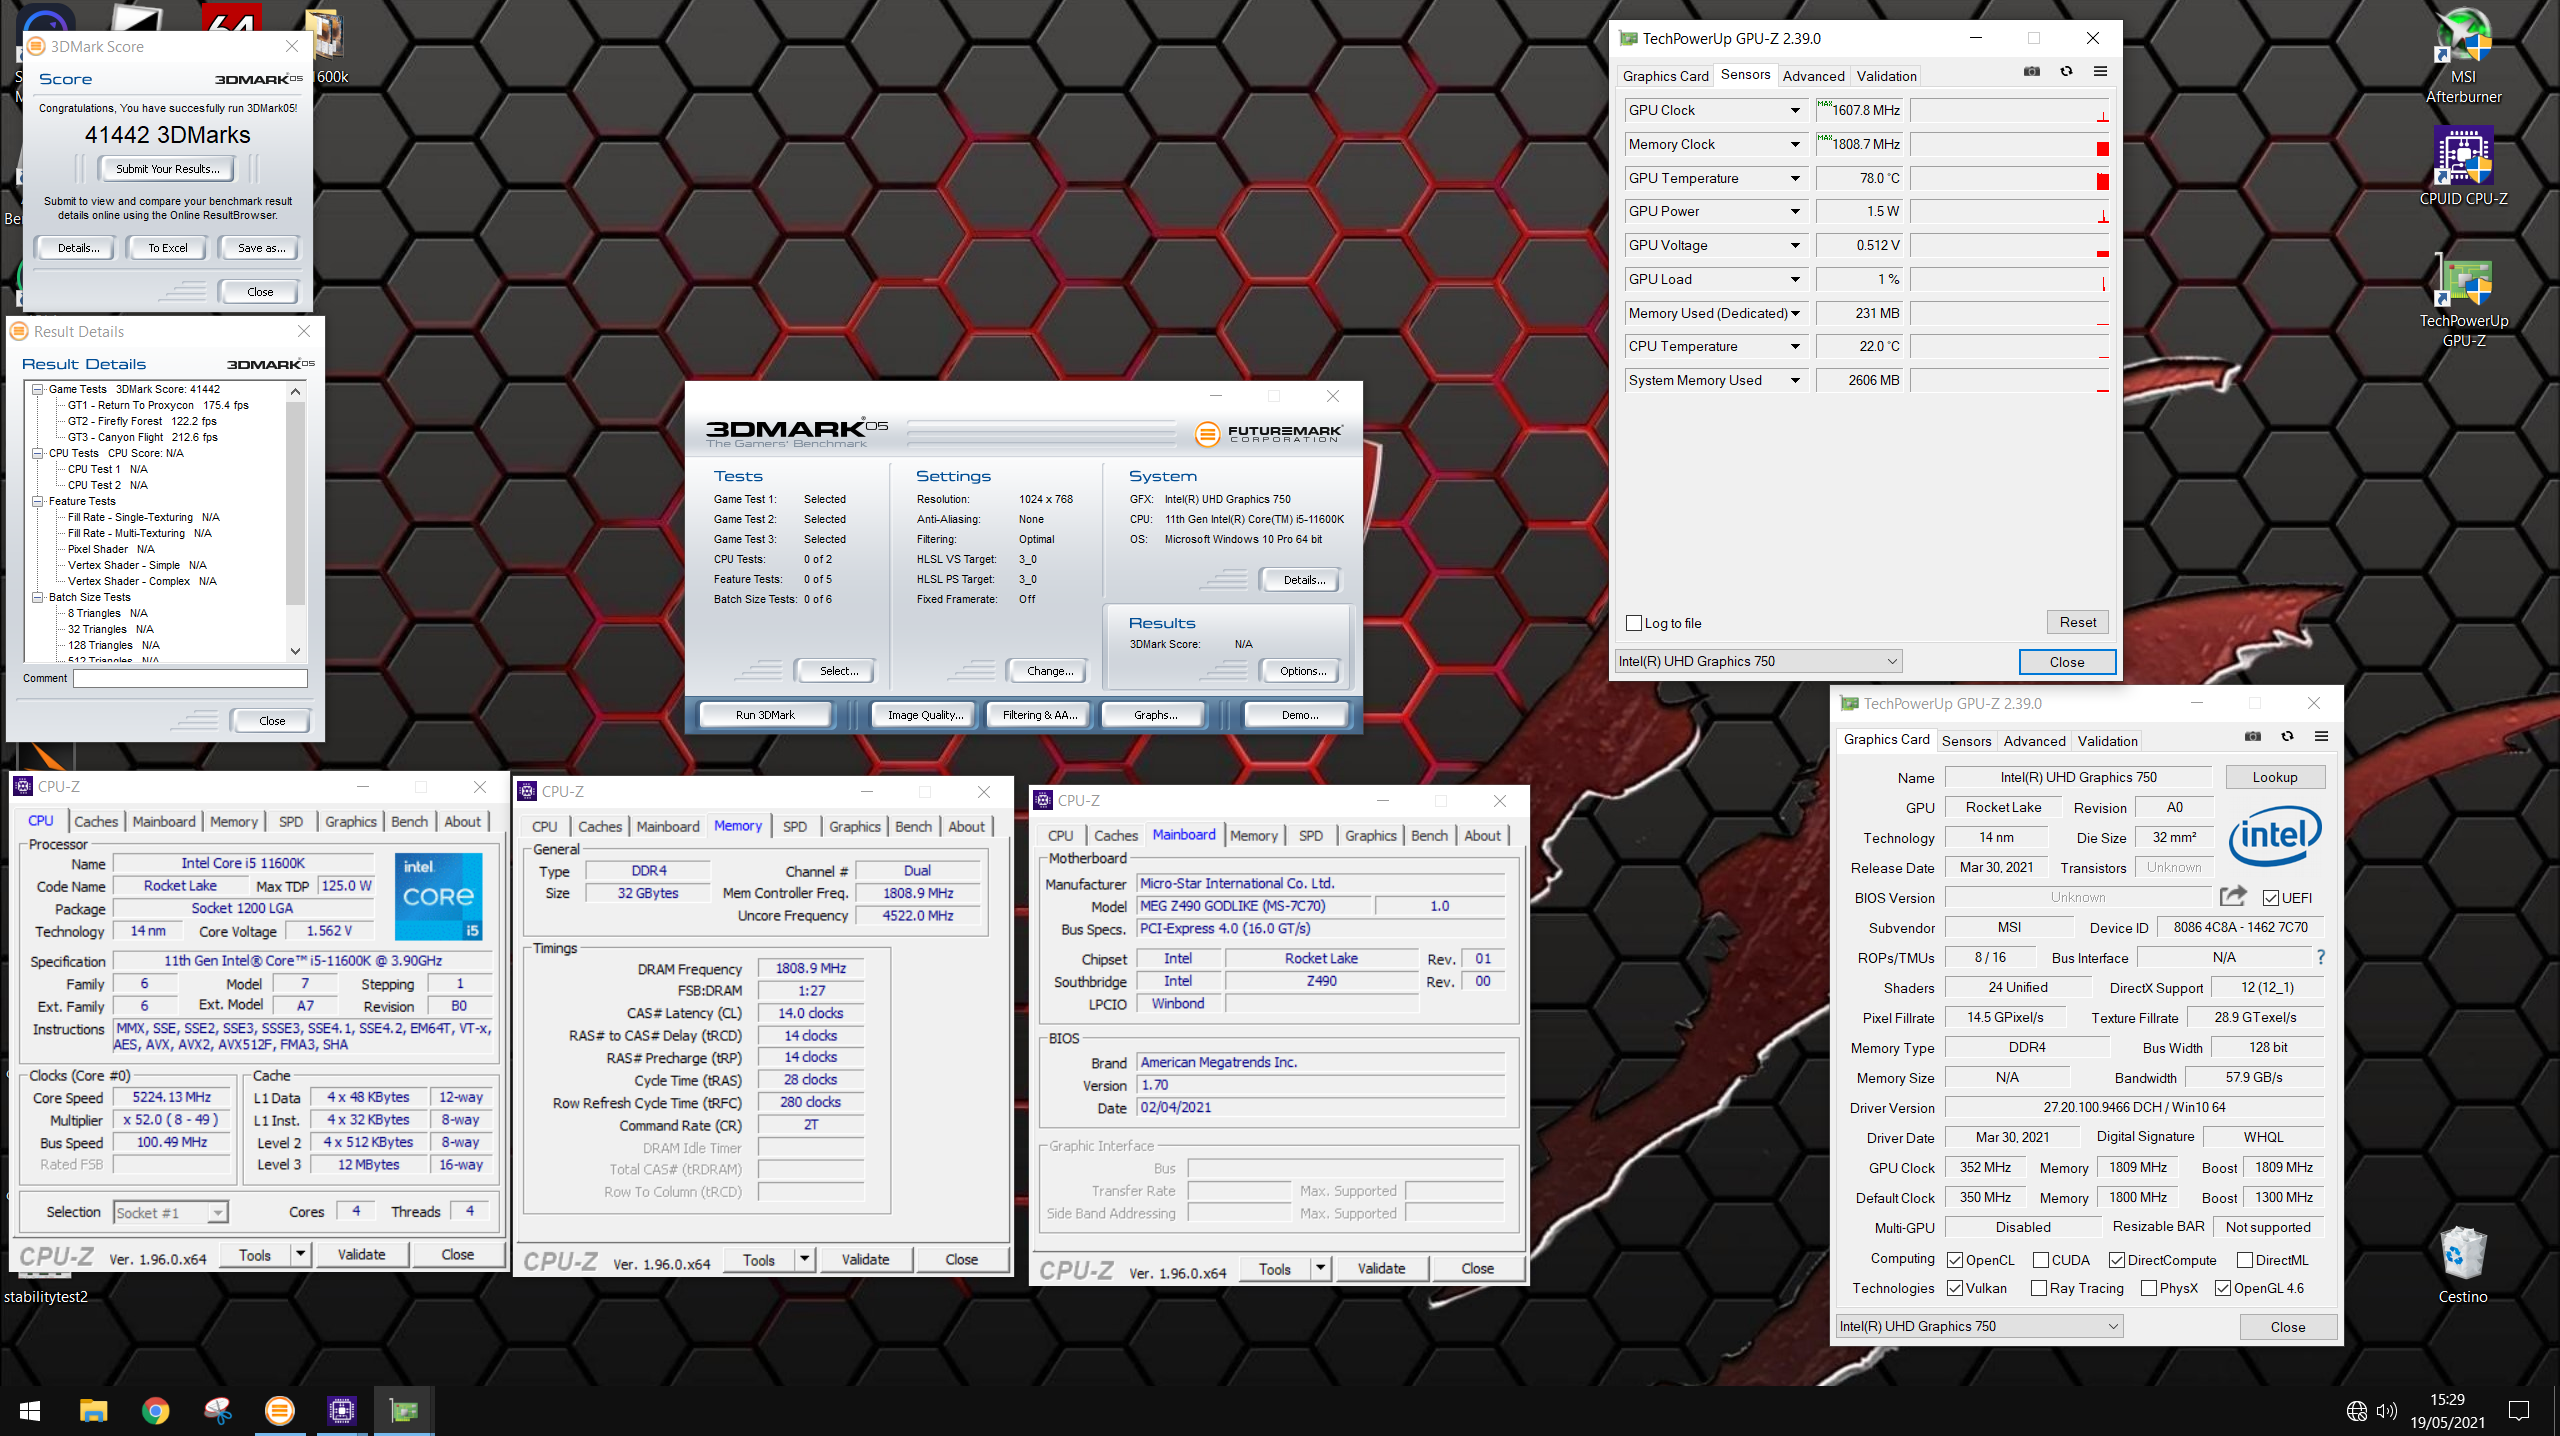Click Image Quality button in 3DMark05
Image resolution: width=2560 pixels, height=1436 pixels.
(925, 715)
